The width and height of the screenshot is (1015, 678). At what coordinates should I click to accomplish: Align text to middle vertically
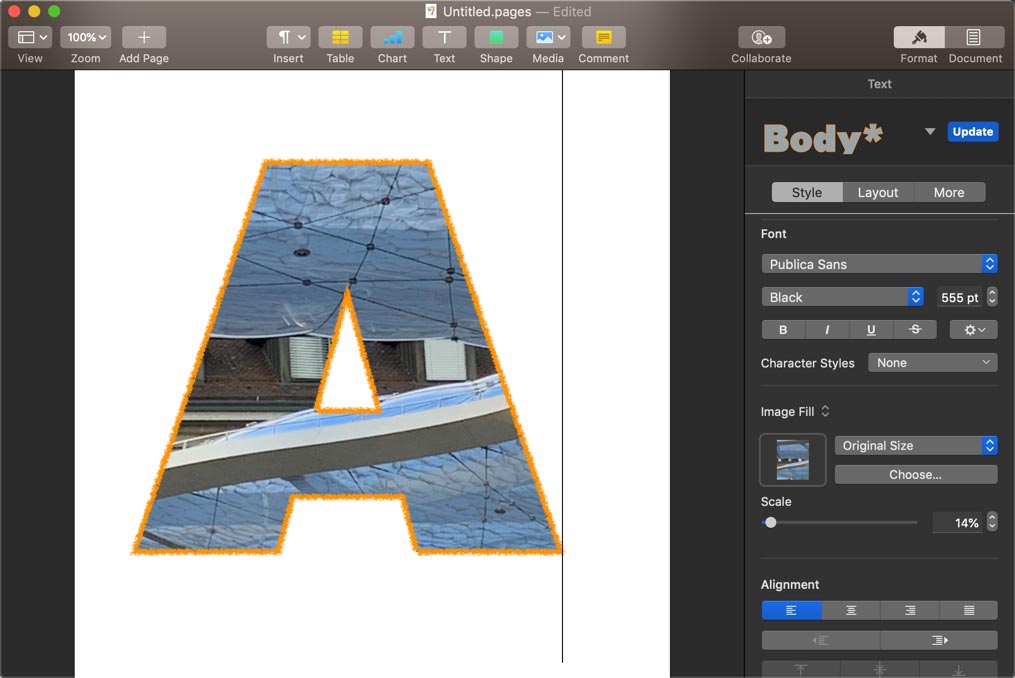click(879, 669)
